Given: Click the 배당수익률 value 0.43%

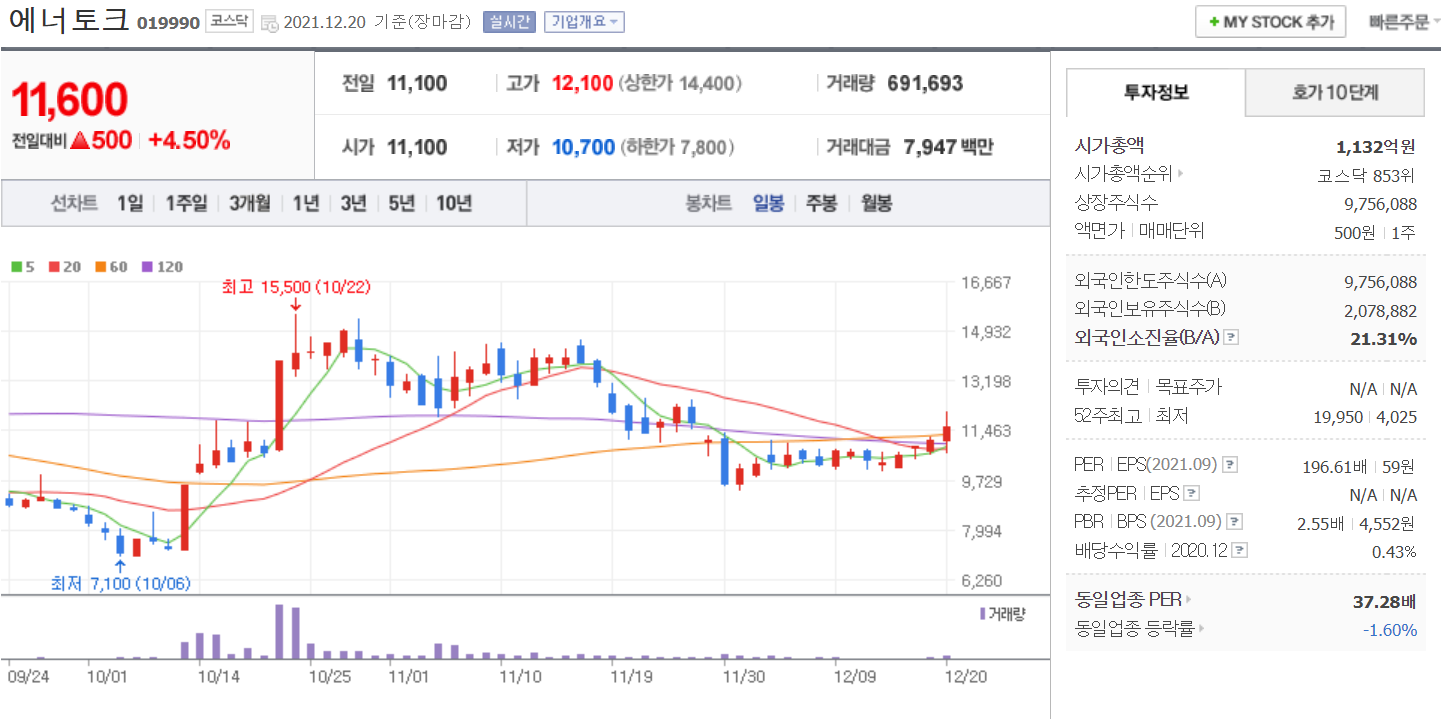Looking at the screenshot, I should (1396, 552).
